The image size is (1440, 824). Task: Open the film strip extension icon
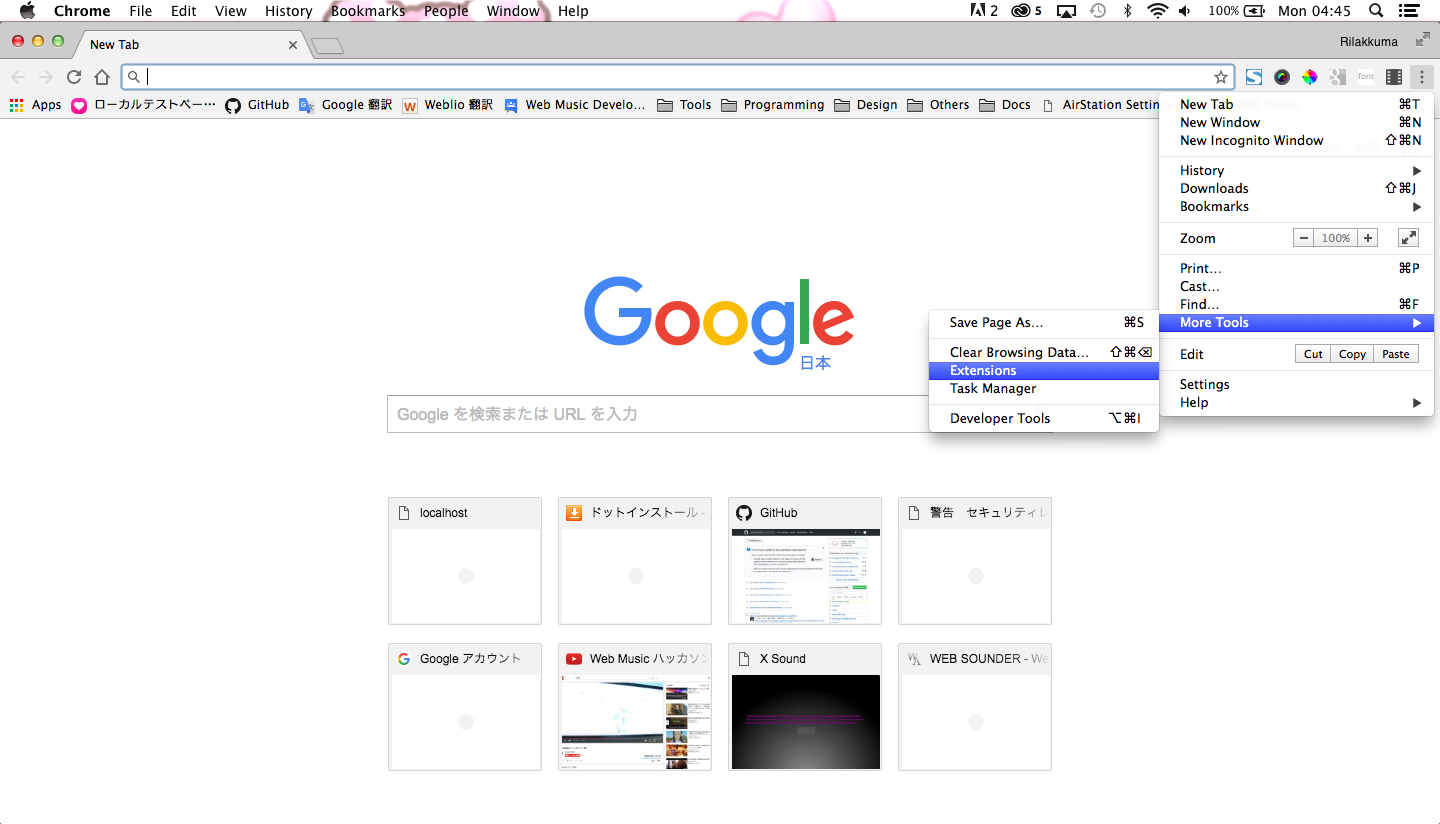click(1394, 77)
